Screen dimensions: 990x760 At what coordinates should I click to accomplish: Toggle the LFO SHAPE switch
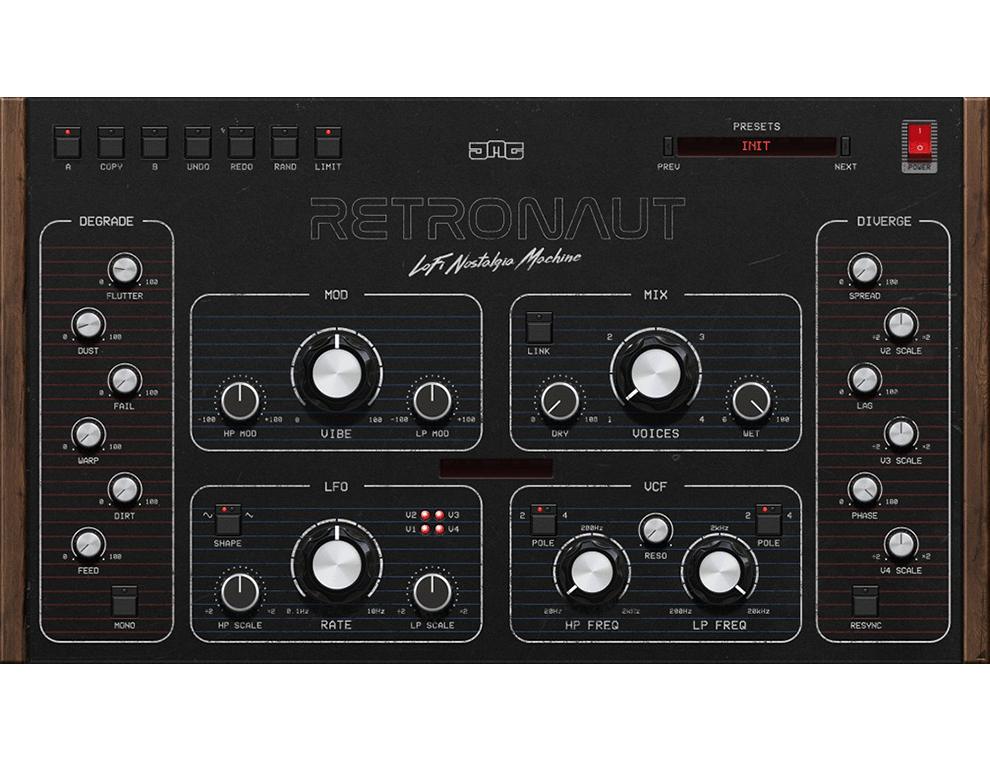click(x=228, y=519)
